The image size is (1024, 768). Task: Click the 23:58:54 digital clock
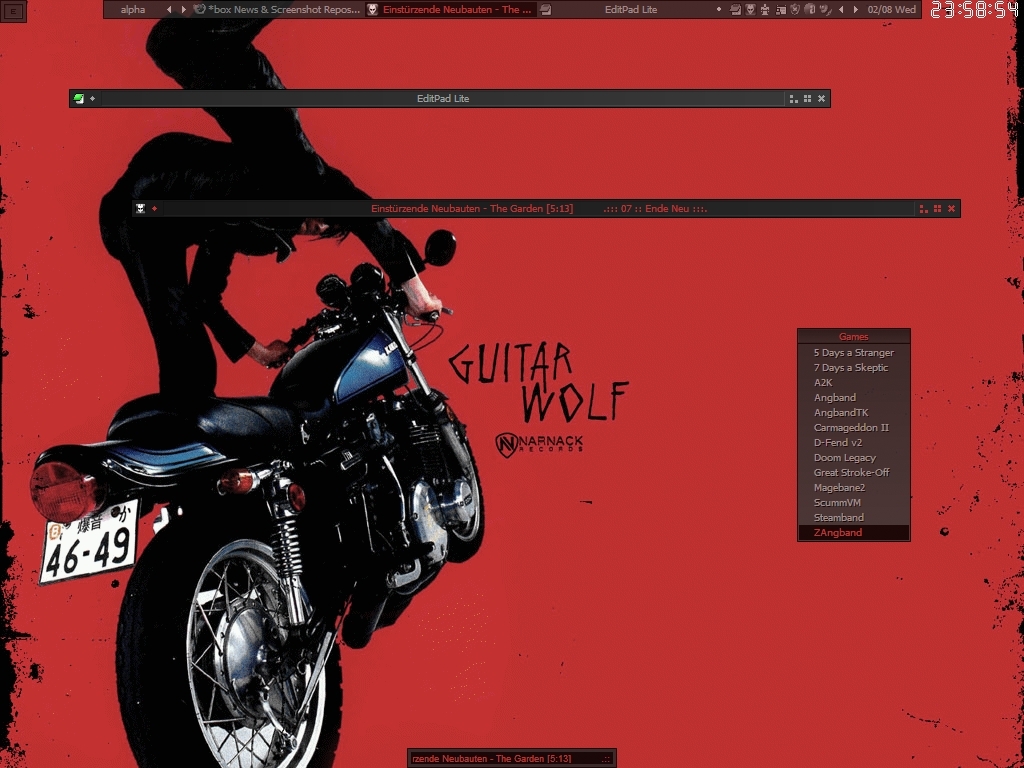pyautogui.click(x=974, y=10)
